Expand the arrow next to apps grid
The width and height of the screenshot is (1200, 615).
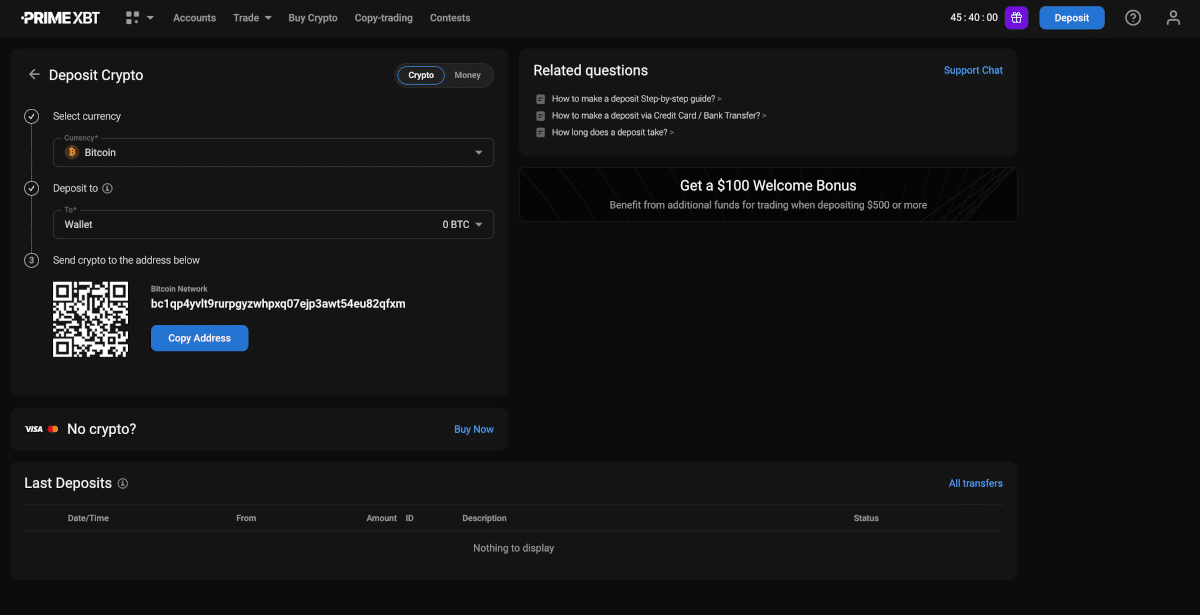click(x=150, y=18)
